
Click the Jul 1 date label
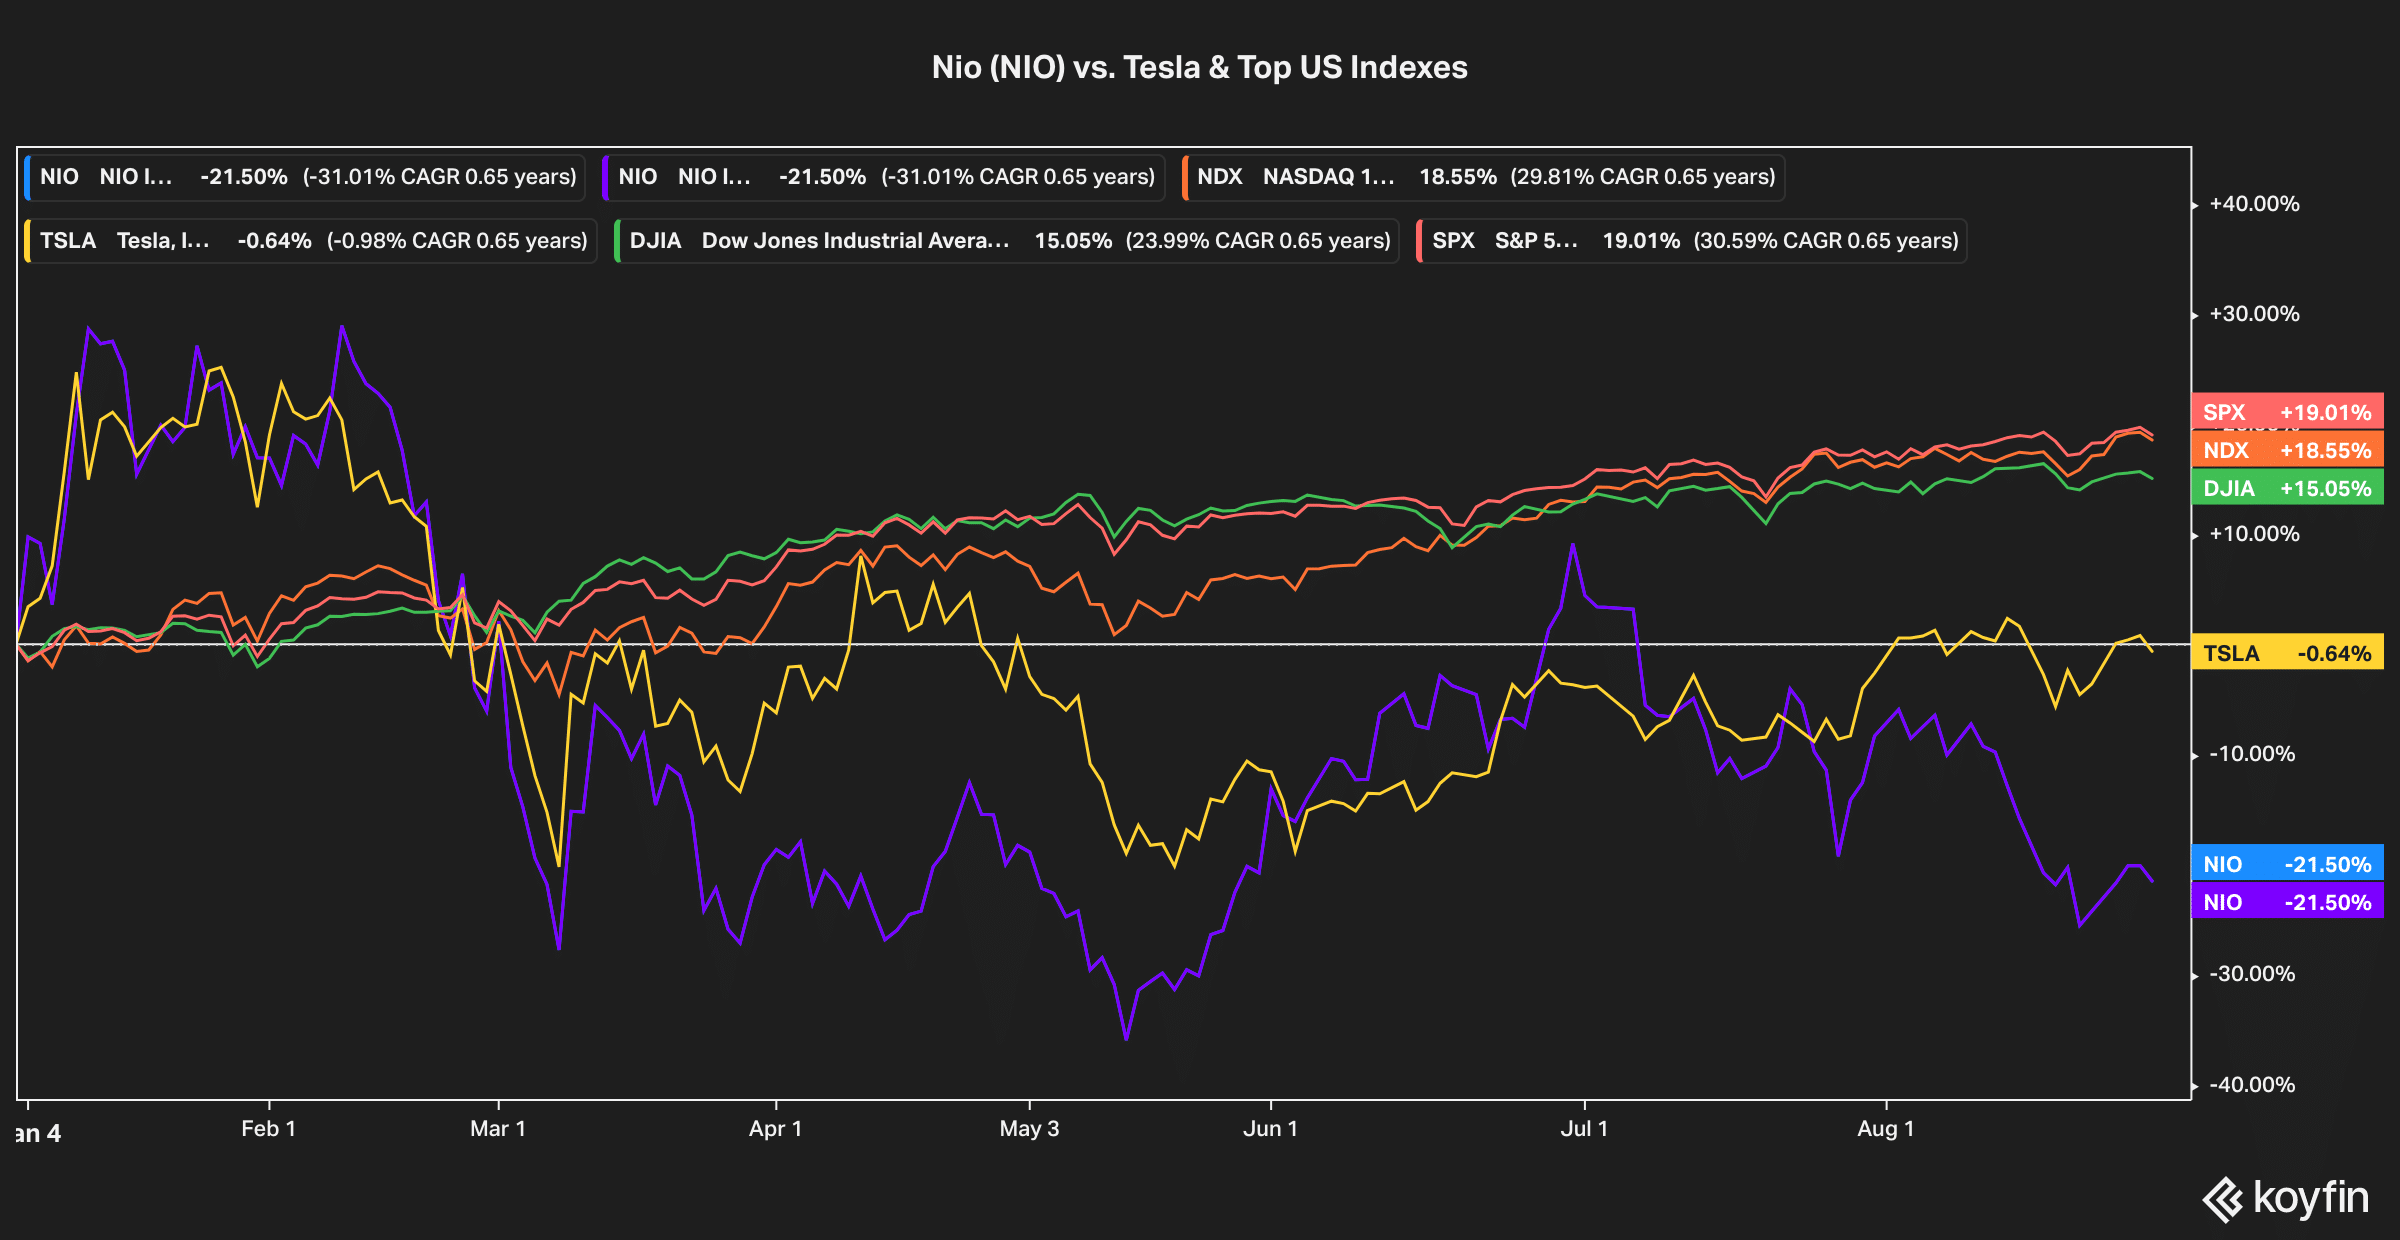point(1584,1129)
